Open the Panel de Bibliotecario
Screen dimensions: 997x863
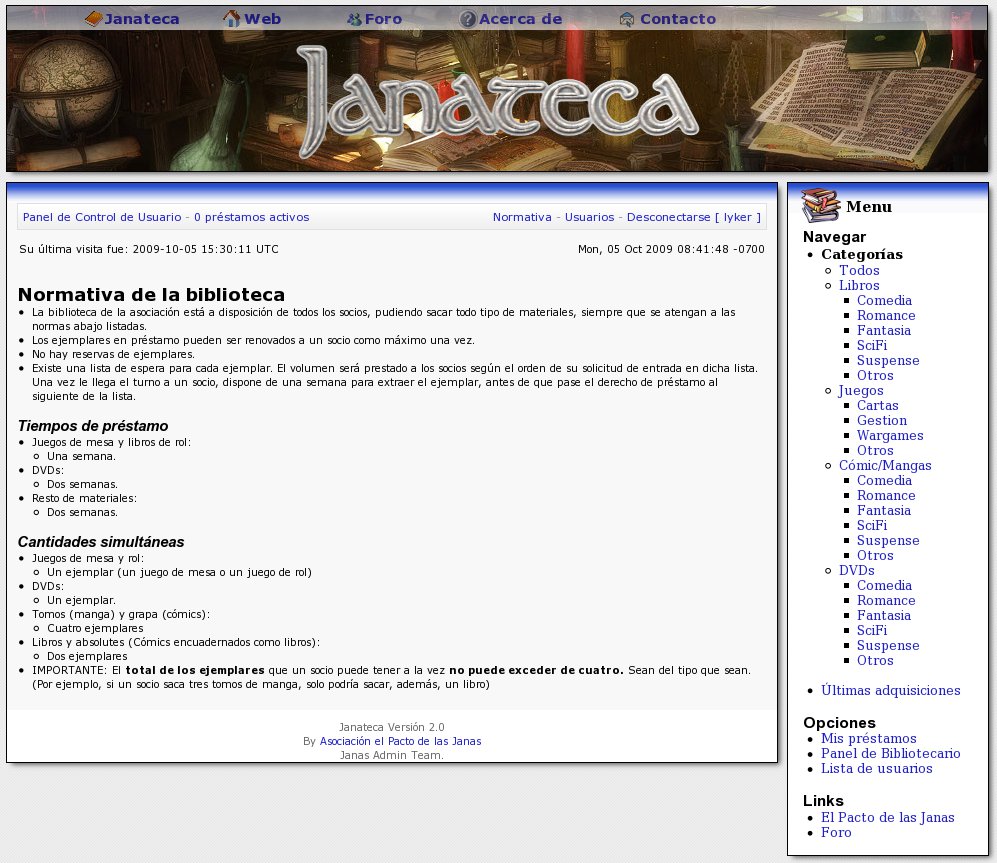tap(890, 754)
